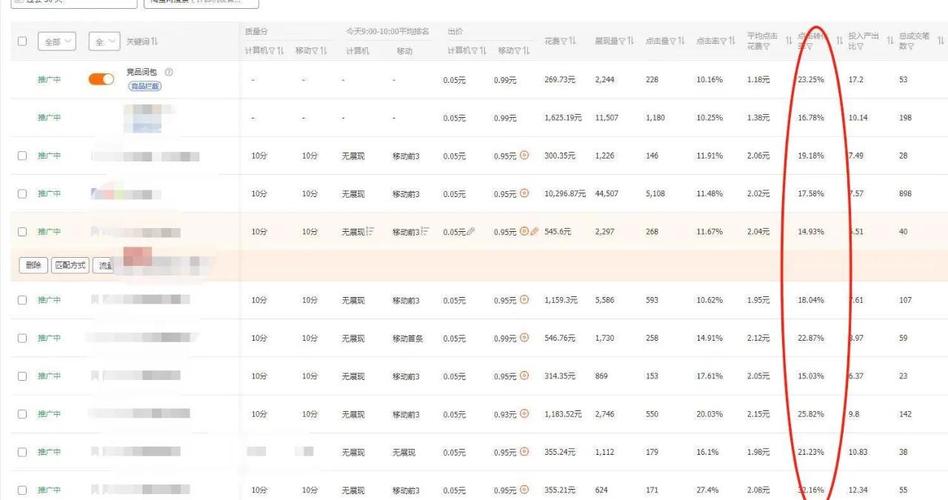Viewport: 948px width, 500px height.
Task: Click orange circle icon in the 355.24元 row
Action: click(524, 452)
